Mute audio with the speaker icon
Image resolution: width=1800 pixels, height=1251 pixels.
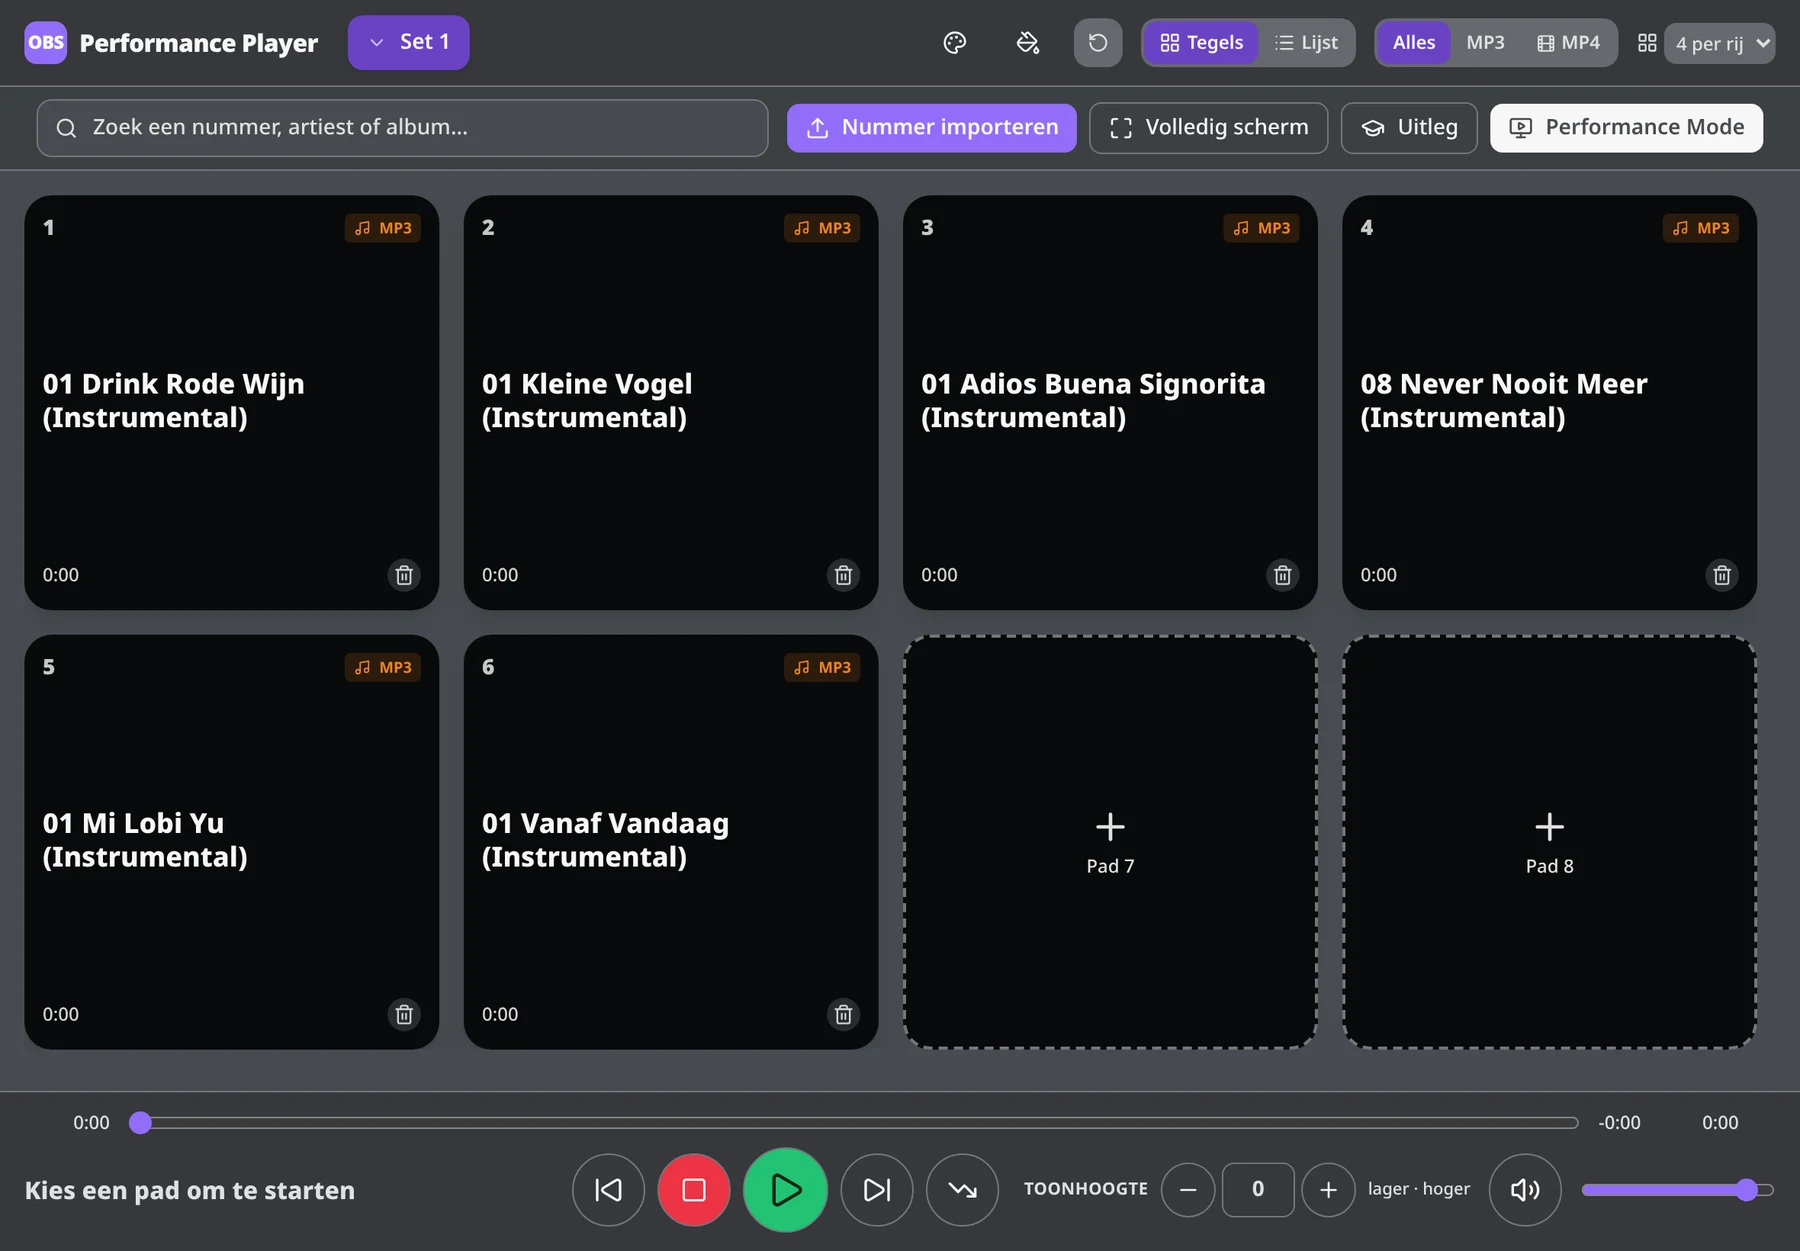1525,1190
